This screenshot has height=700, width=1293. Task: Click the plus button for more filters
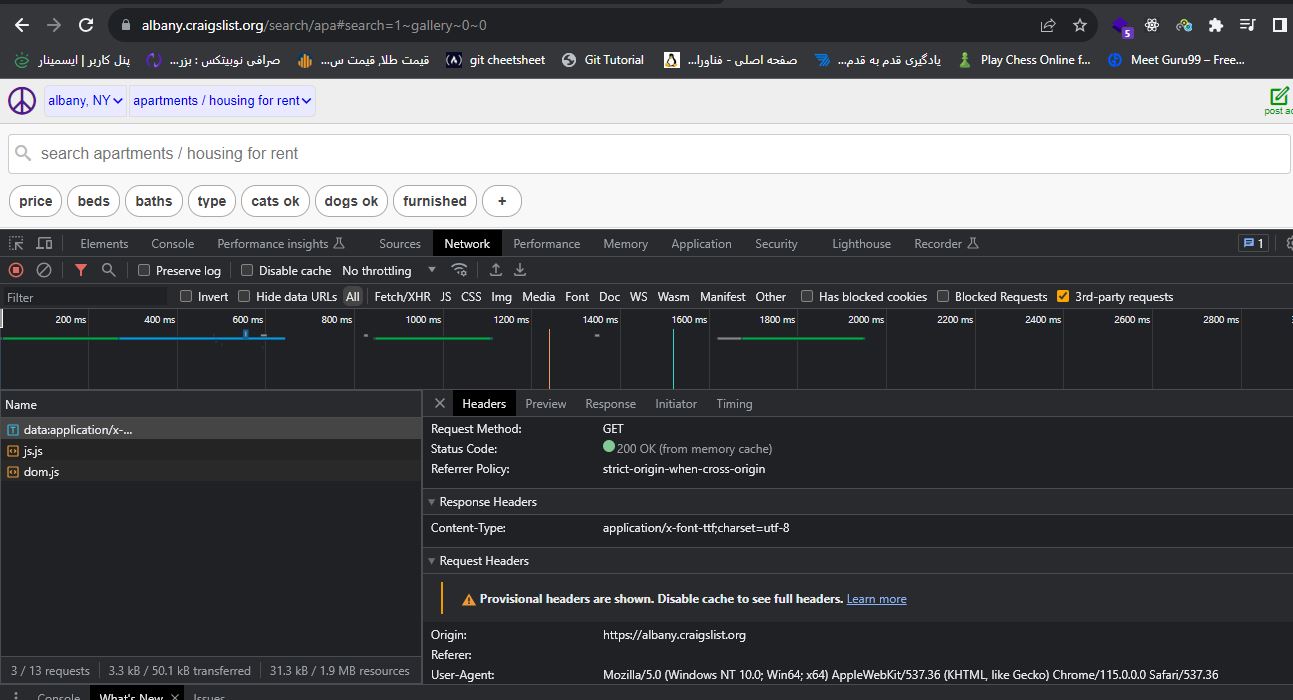(x=502, y=201)
